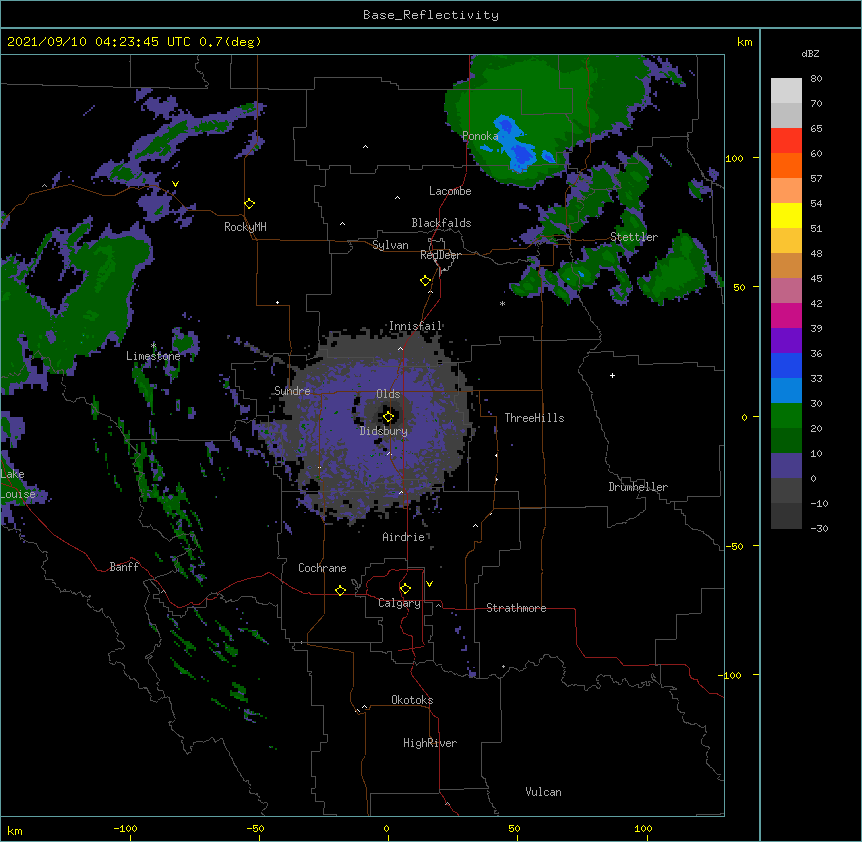Click the yellow diamond marker at Olds radar center
The height and width of the screenshot is (842, 862).
tap(388, 417)
